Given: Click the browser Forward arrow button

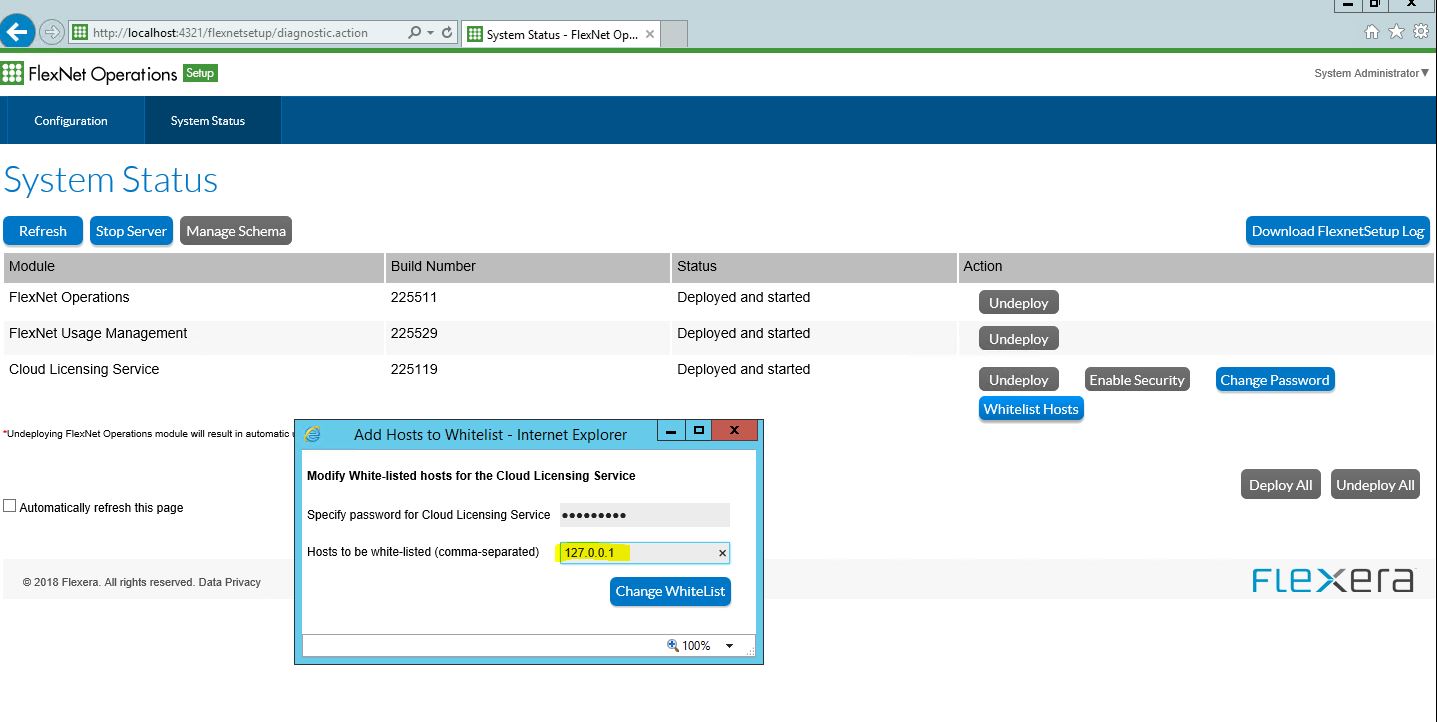Looking at the screenshot, I should point(52,32).
